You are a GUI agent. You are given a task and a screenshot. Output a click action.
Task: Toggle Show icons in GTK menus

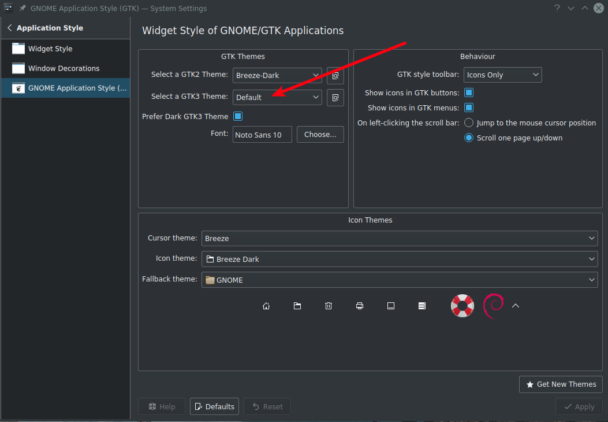(469, 108)
